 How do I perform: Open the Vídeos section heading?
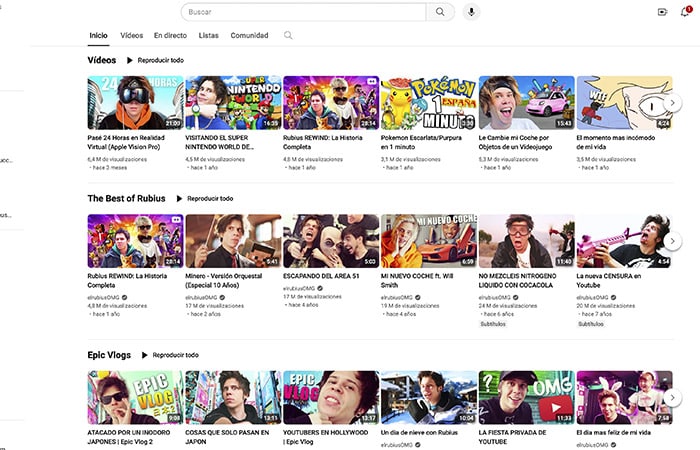point(102,60)
